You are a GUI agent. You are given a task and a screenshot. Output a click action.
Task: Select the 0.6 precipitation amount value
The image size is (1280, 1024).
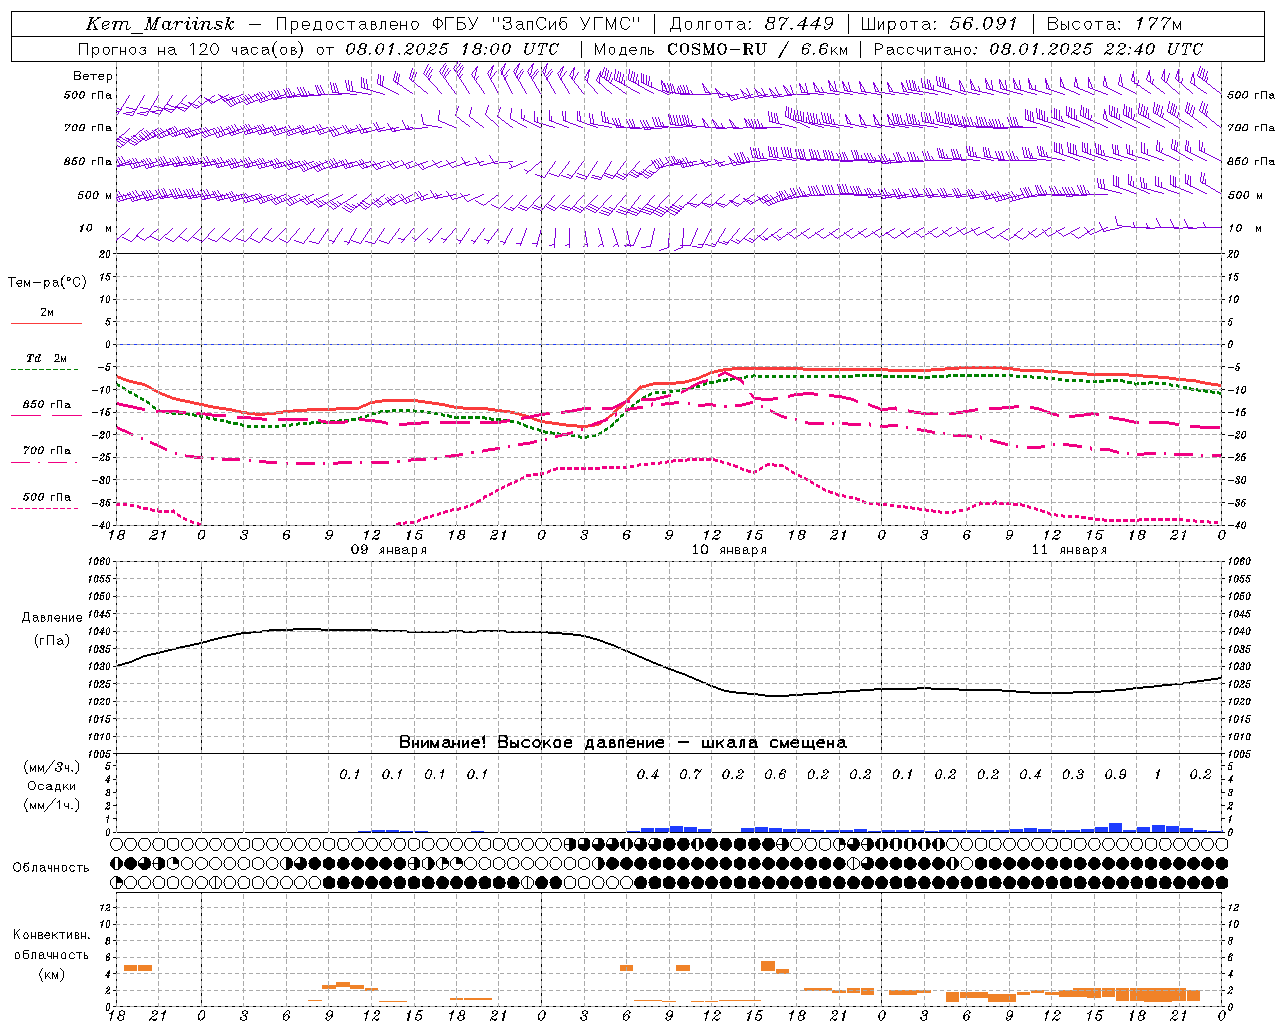[x=775, y=775]
